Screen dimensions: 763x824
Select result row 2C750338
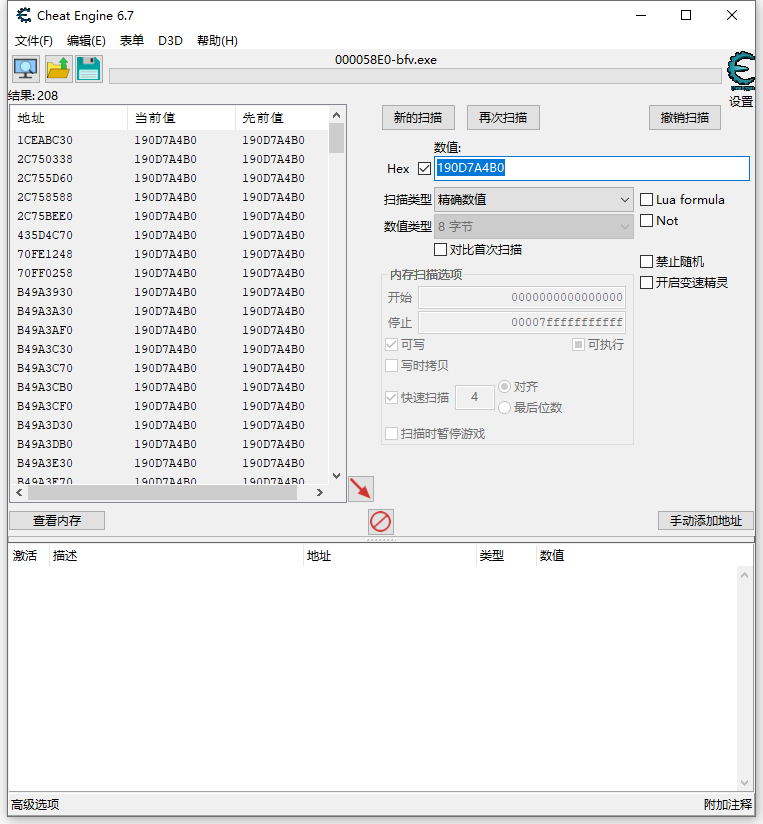[x=170, y=159]
